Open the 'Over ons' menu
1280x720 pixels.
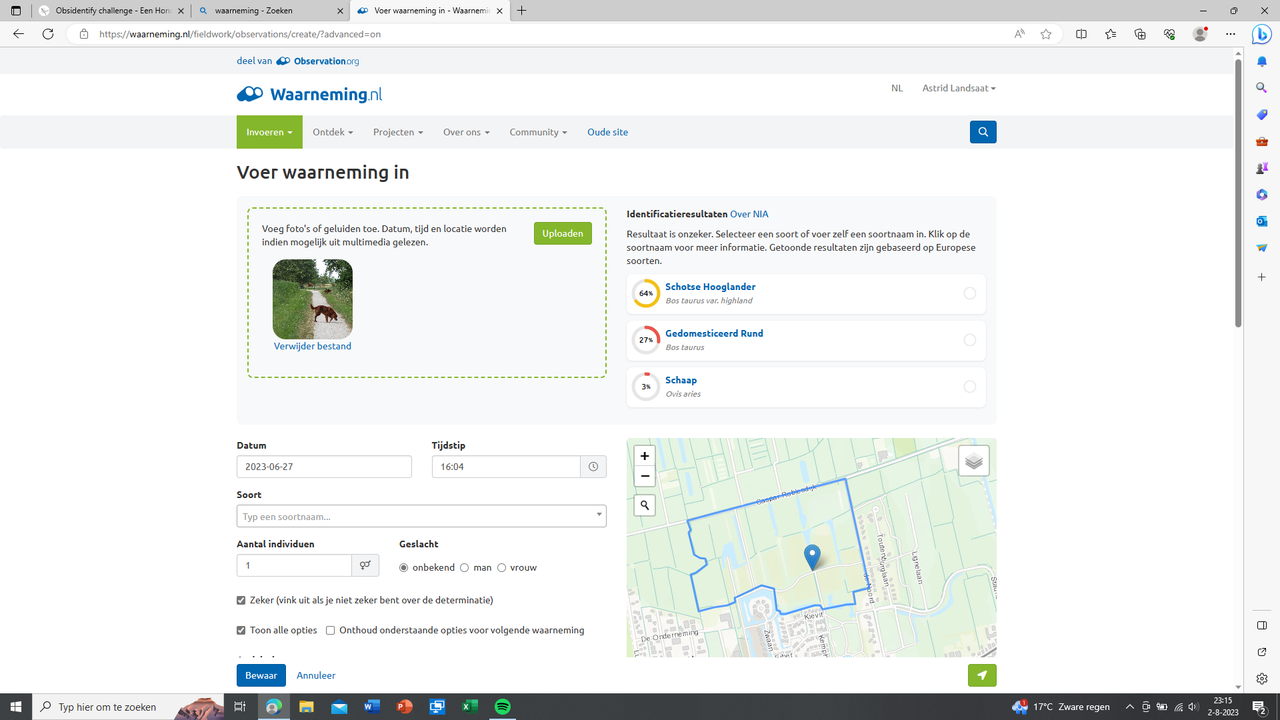466,132
